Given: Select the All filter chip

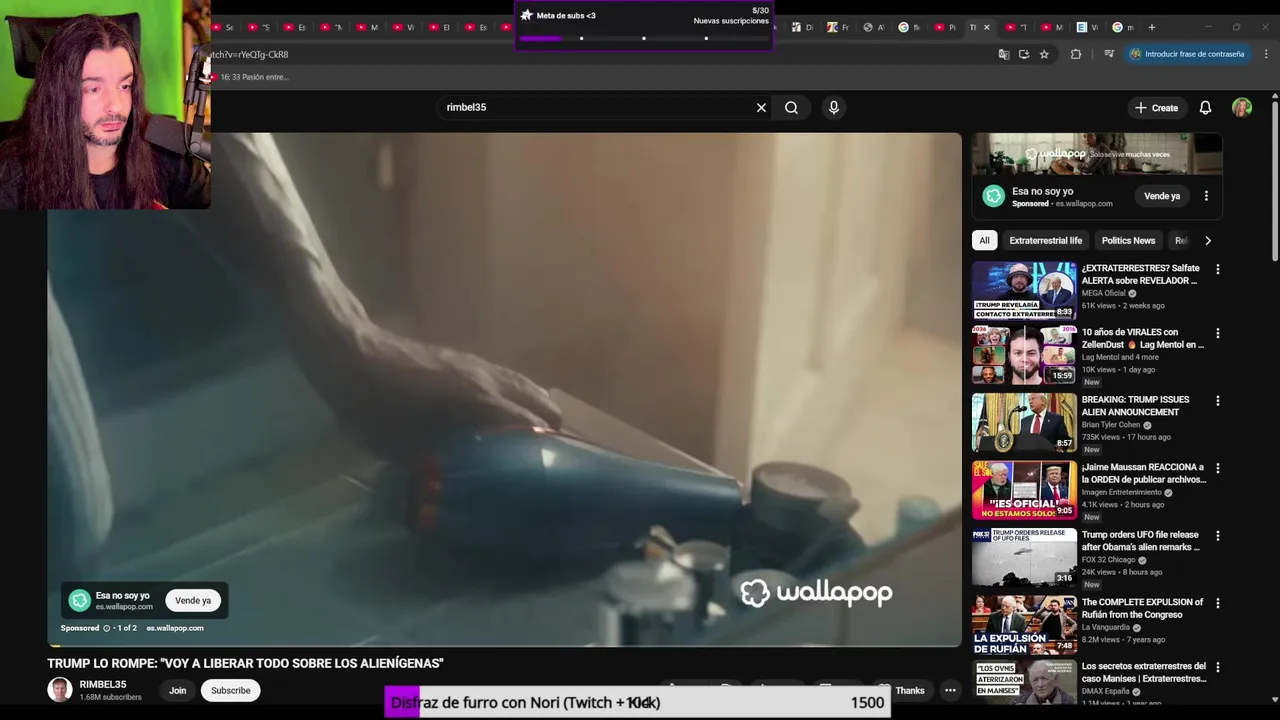Looking at the screenshot, I should click(984, 240).
